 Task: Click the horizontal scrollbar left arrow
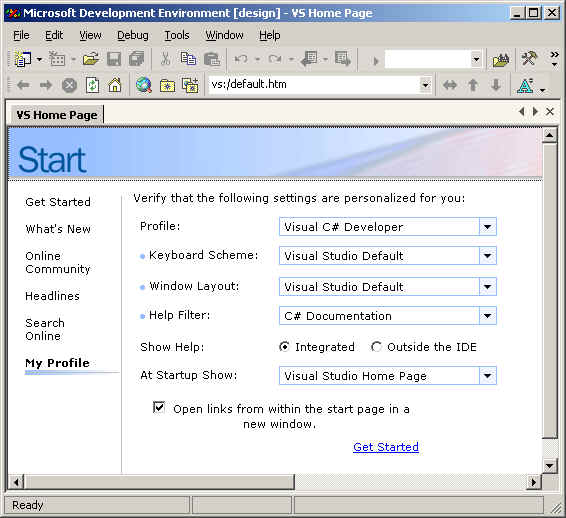[x=16, y=482]
